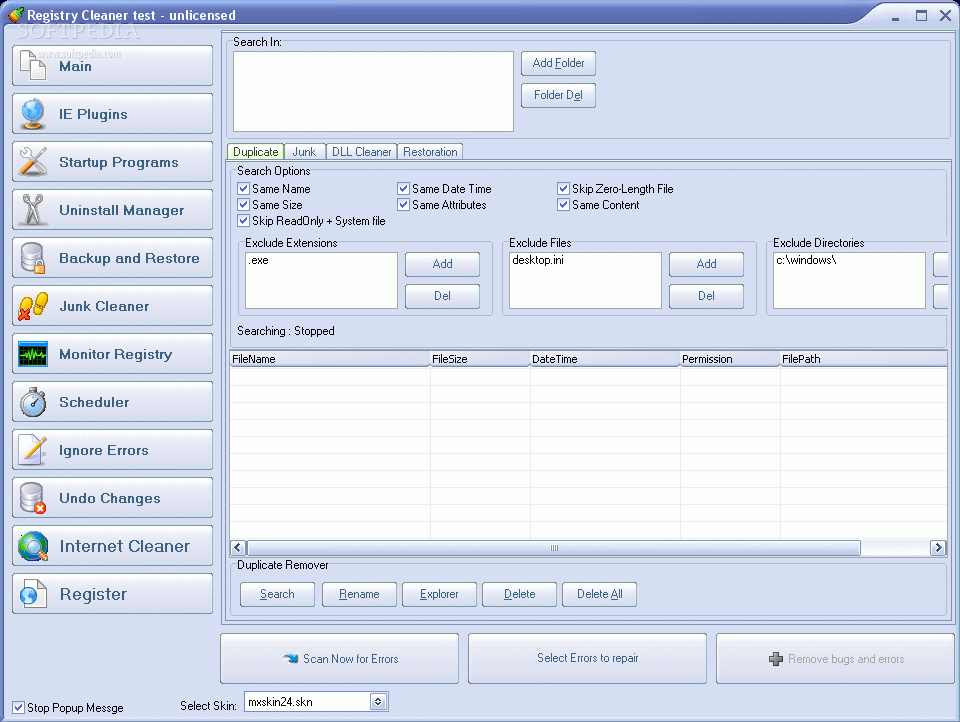This screenshot has width=960, height=722.
Task: Click the horizontal scrollbar thumb
Action: pos(553,547)
